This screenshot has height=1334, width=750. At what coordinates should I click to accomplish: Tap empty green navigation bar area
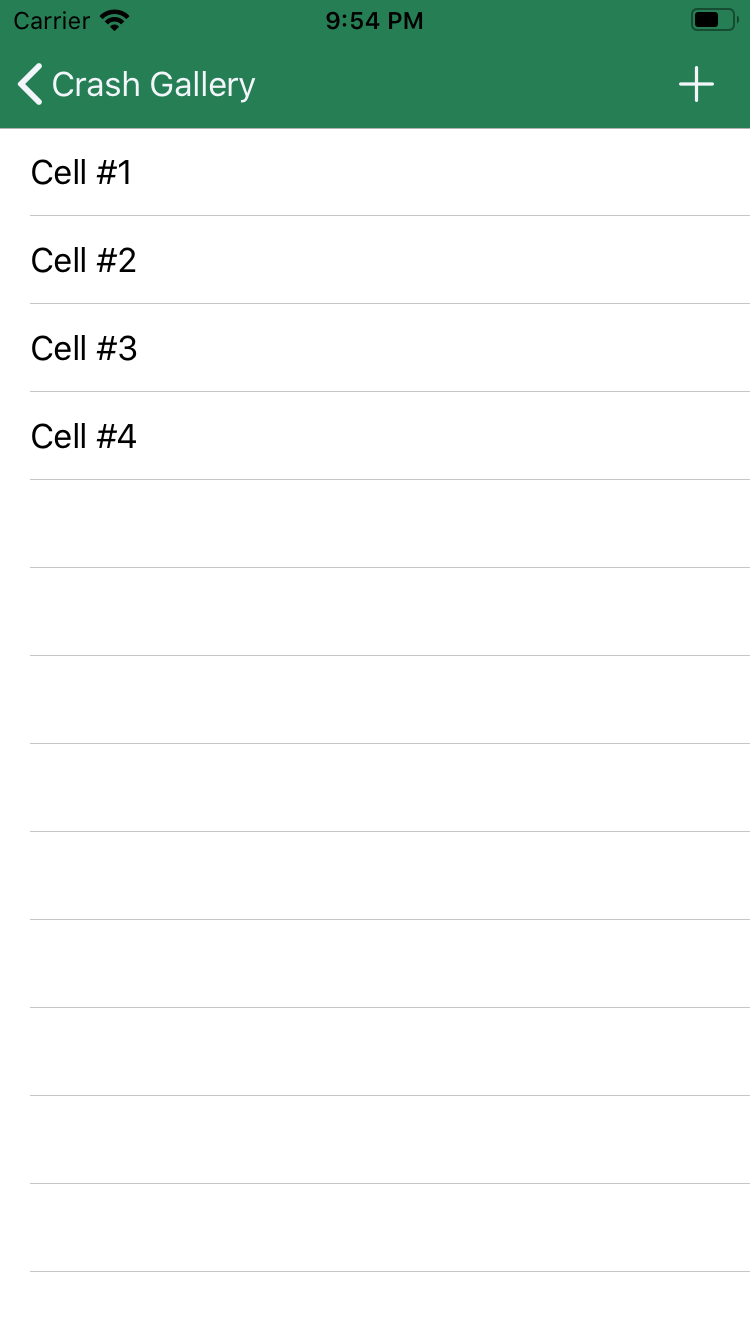[x=460, y=85]
